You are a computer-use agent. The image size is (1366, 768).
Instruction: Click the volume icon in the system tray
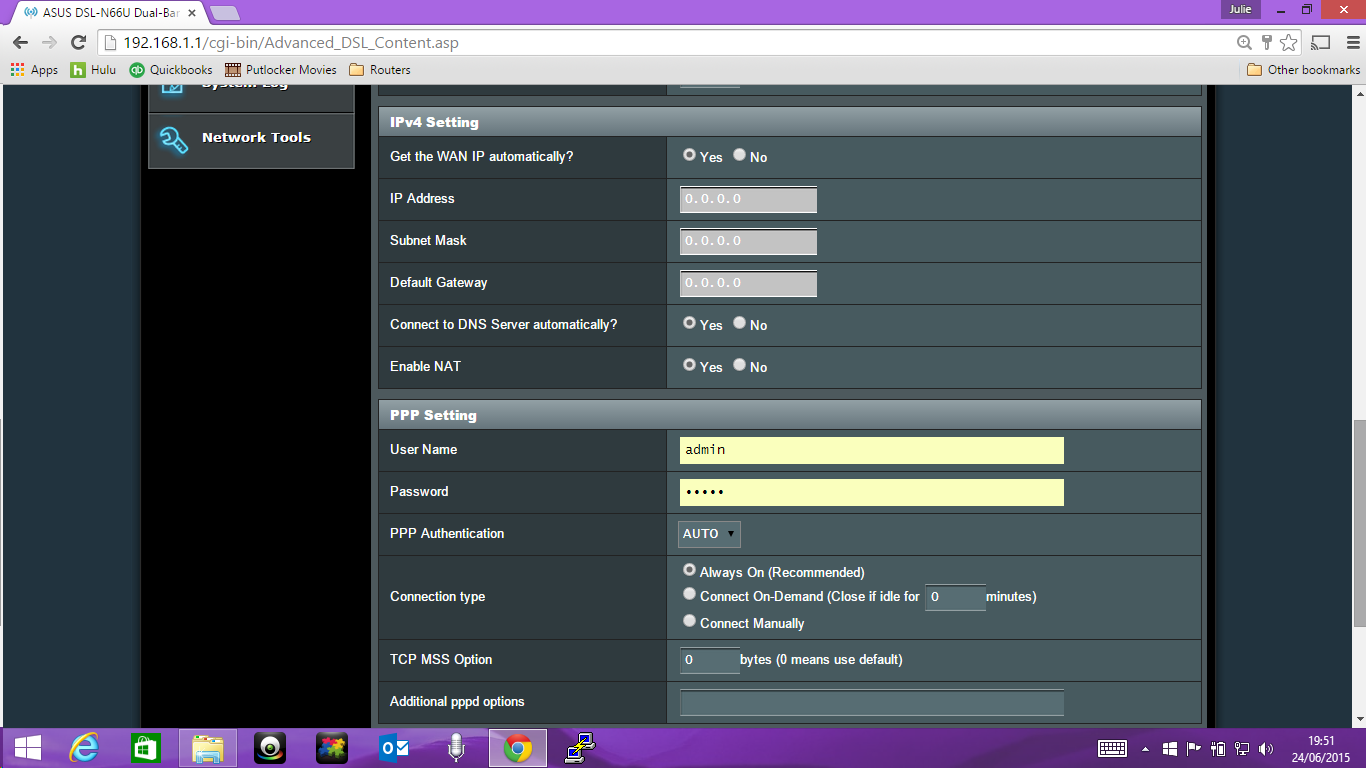1266,747
